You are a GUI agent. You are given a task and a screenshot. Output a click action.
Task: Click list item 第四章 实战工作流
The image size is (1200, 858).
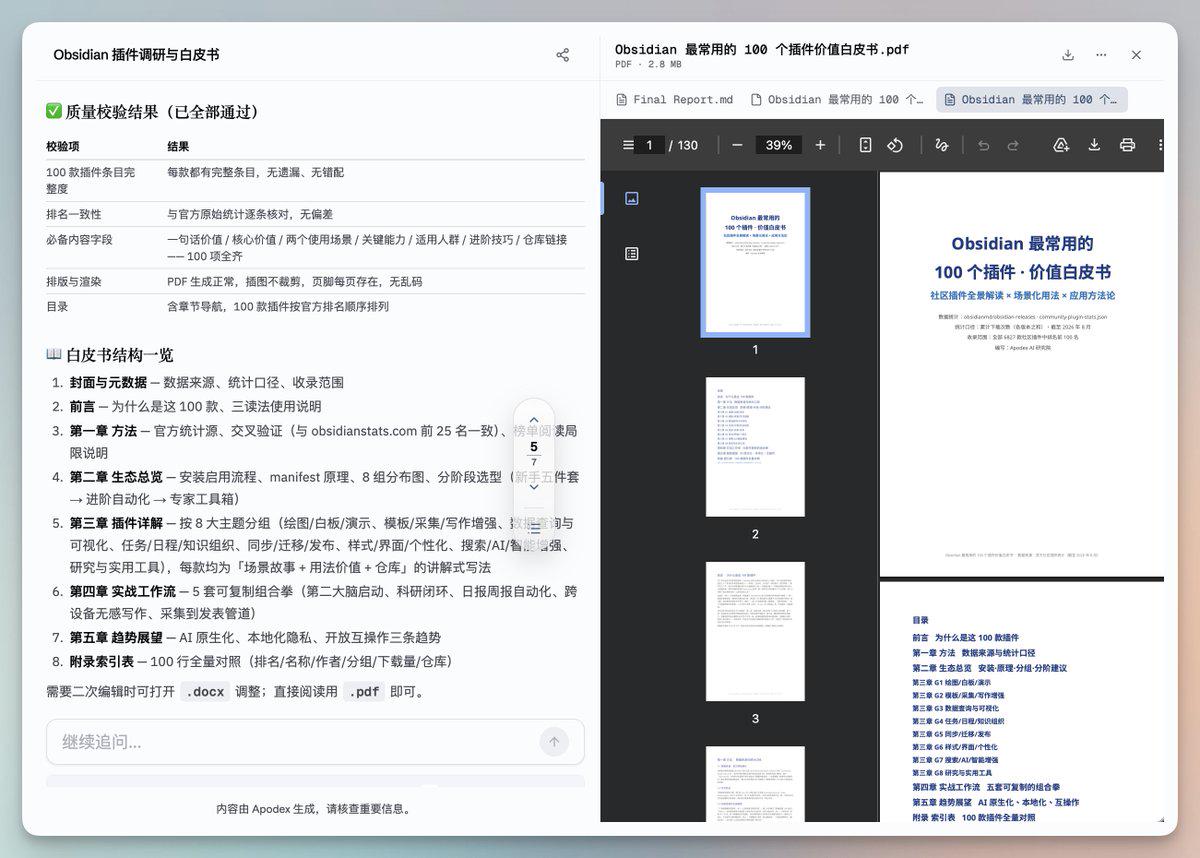point(122,591)
